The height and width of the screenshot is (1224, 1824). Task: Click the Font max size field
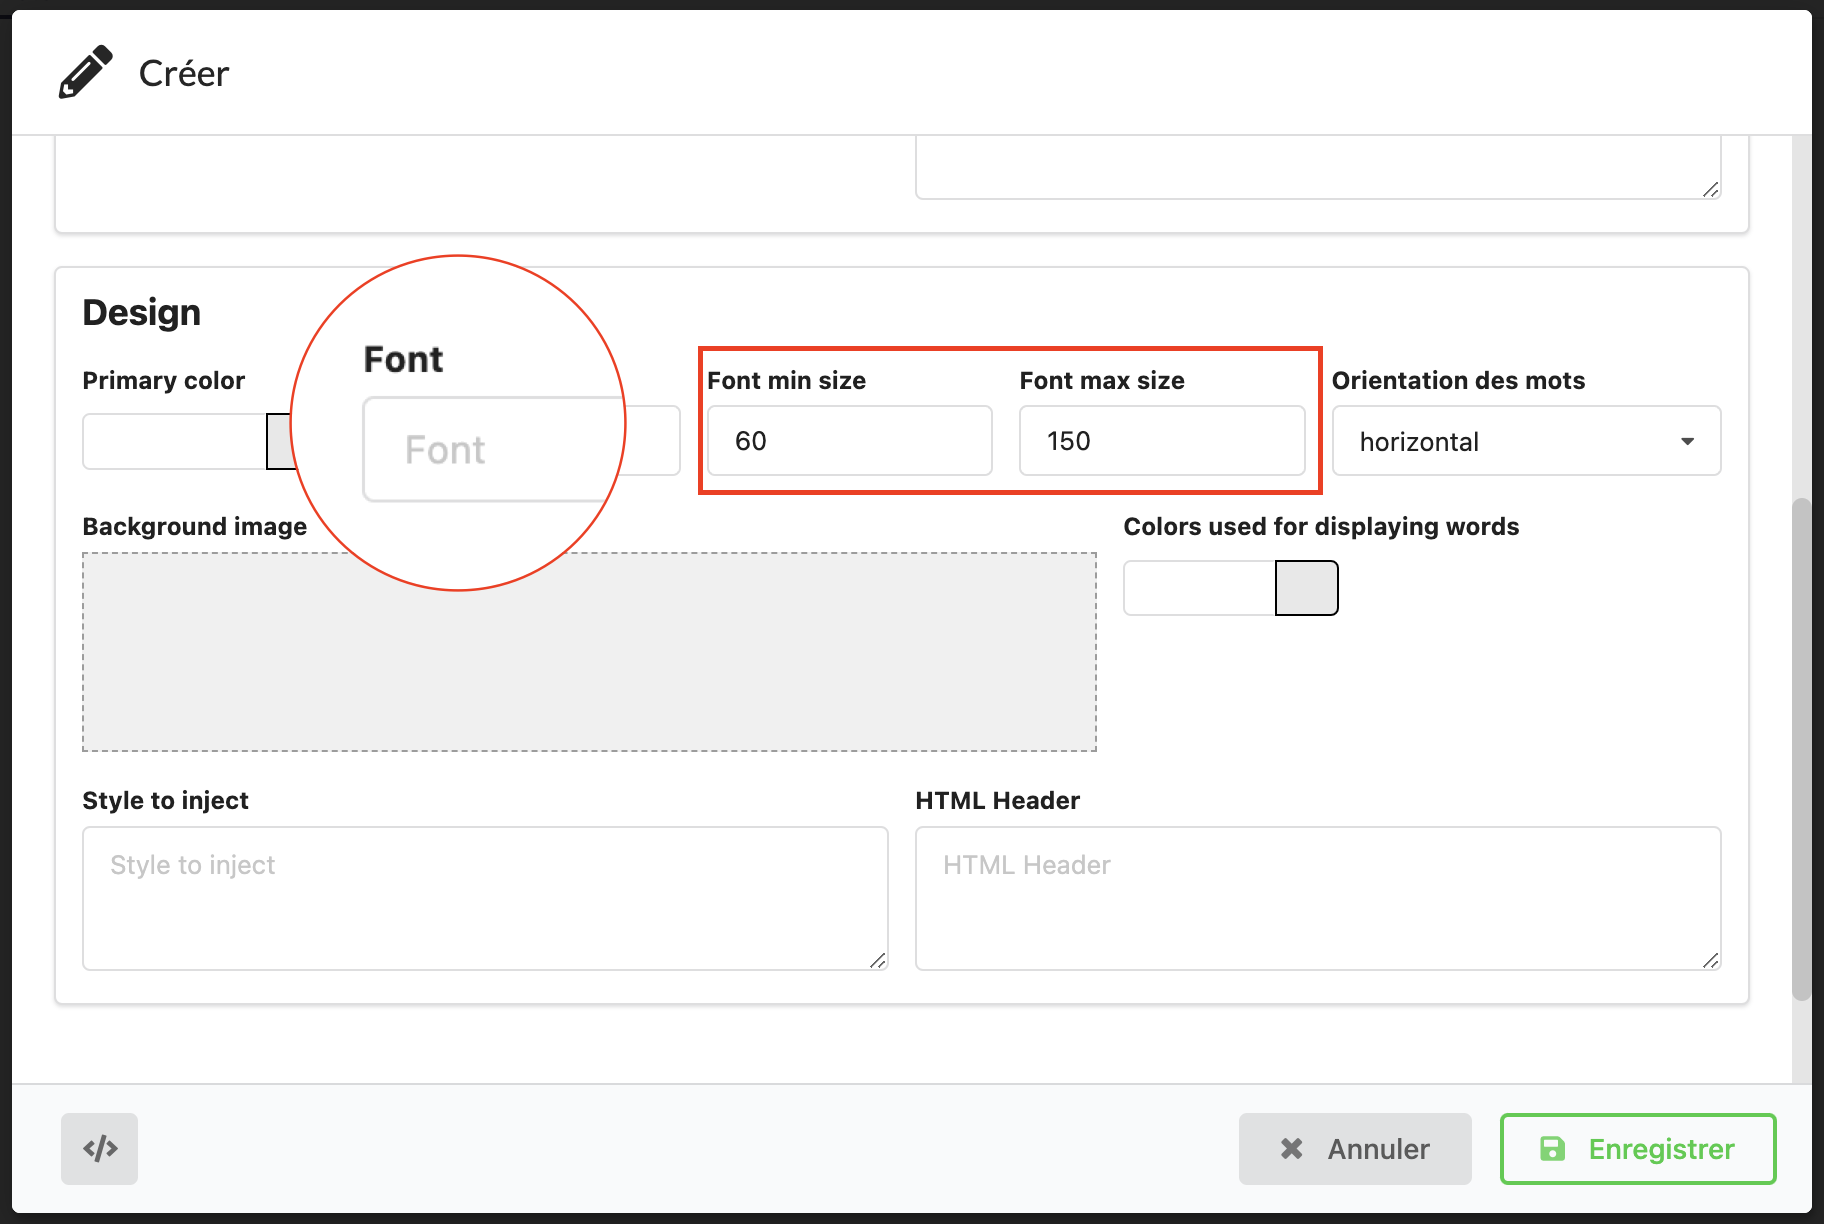coord(1161,441)
